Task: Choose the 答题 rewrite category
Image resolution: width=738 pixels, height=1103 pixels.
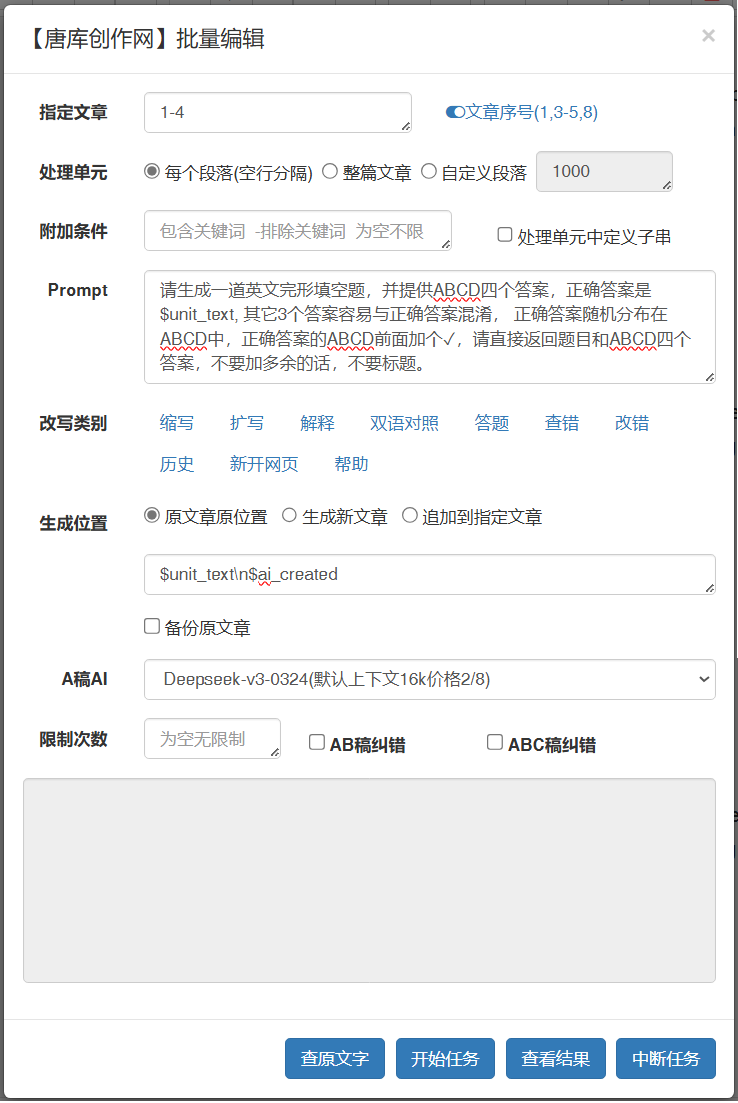Action: point(492,423)
